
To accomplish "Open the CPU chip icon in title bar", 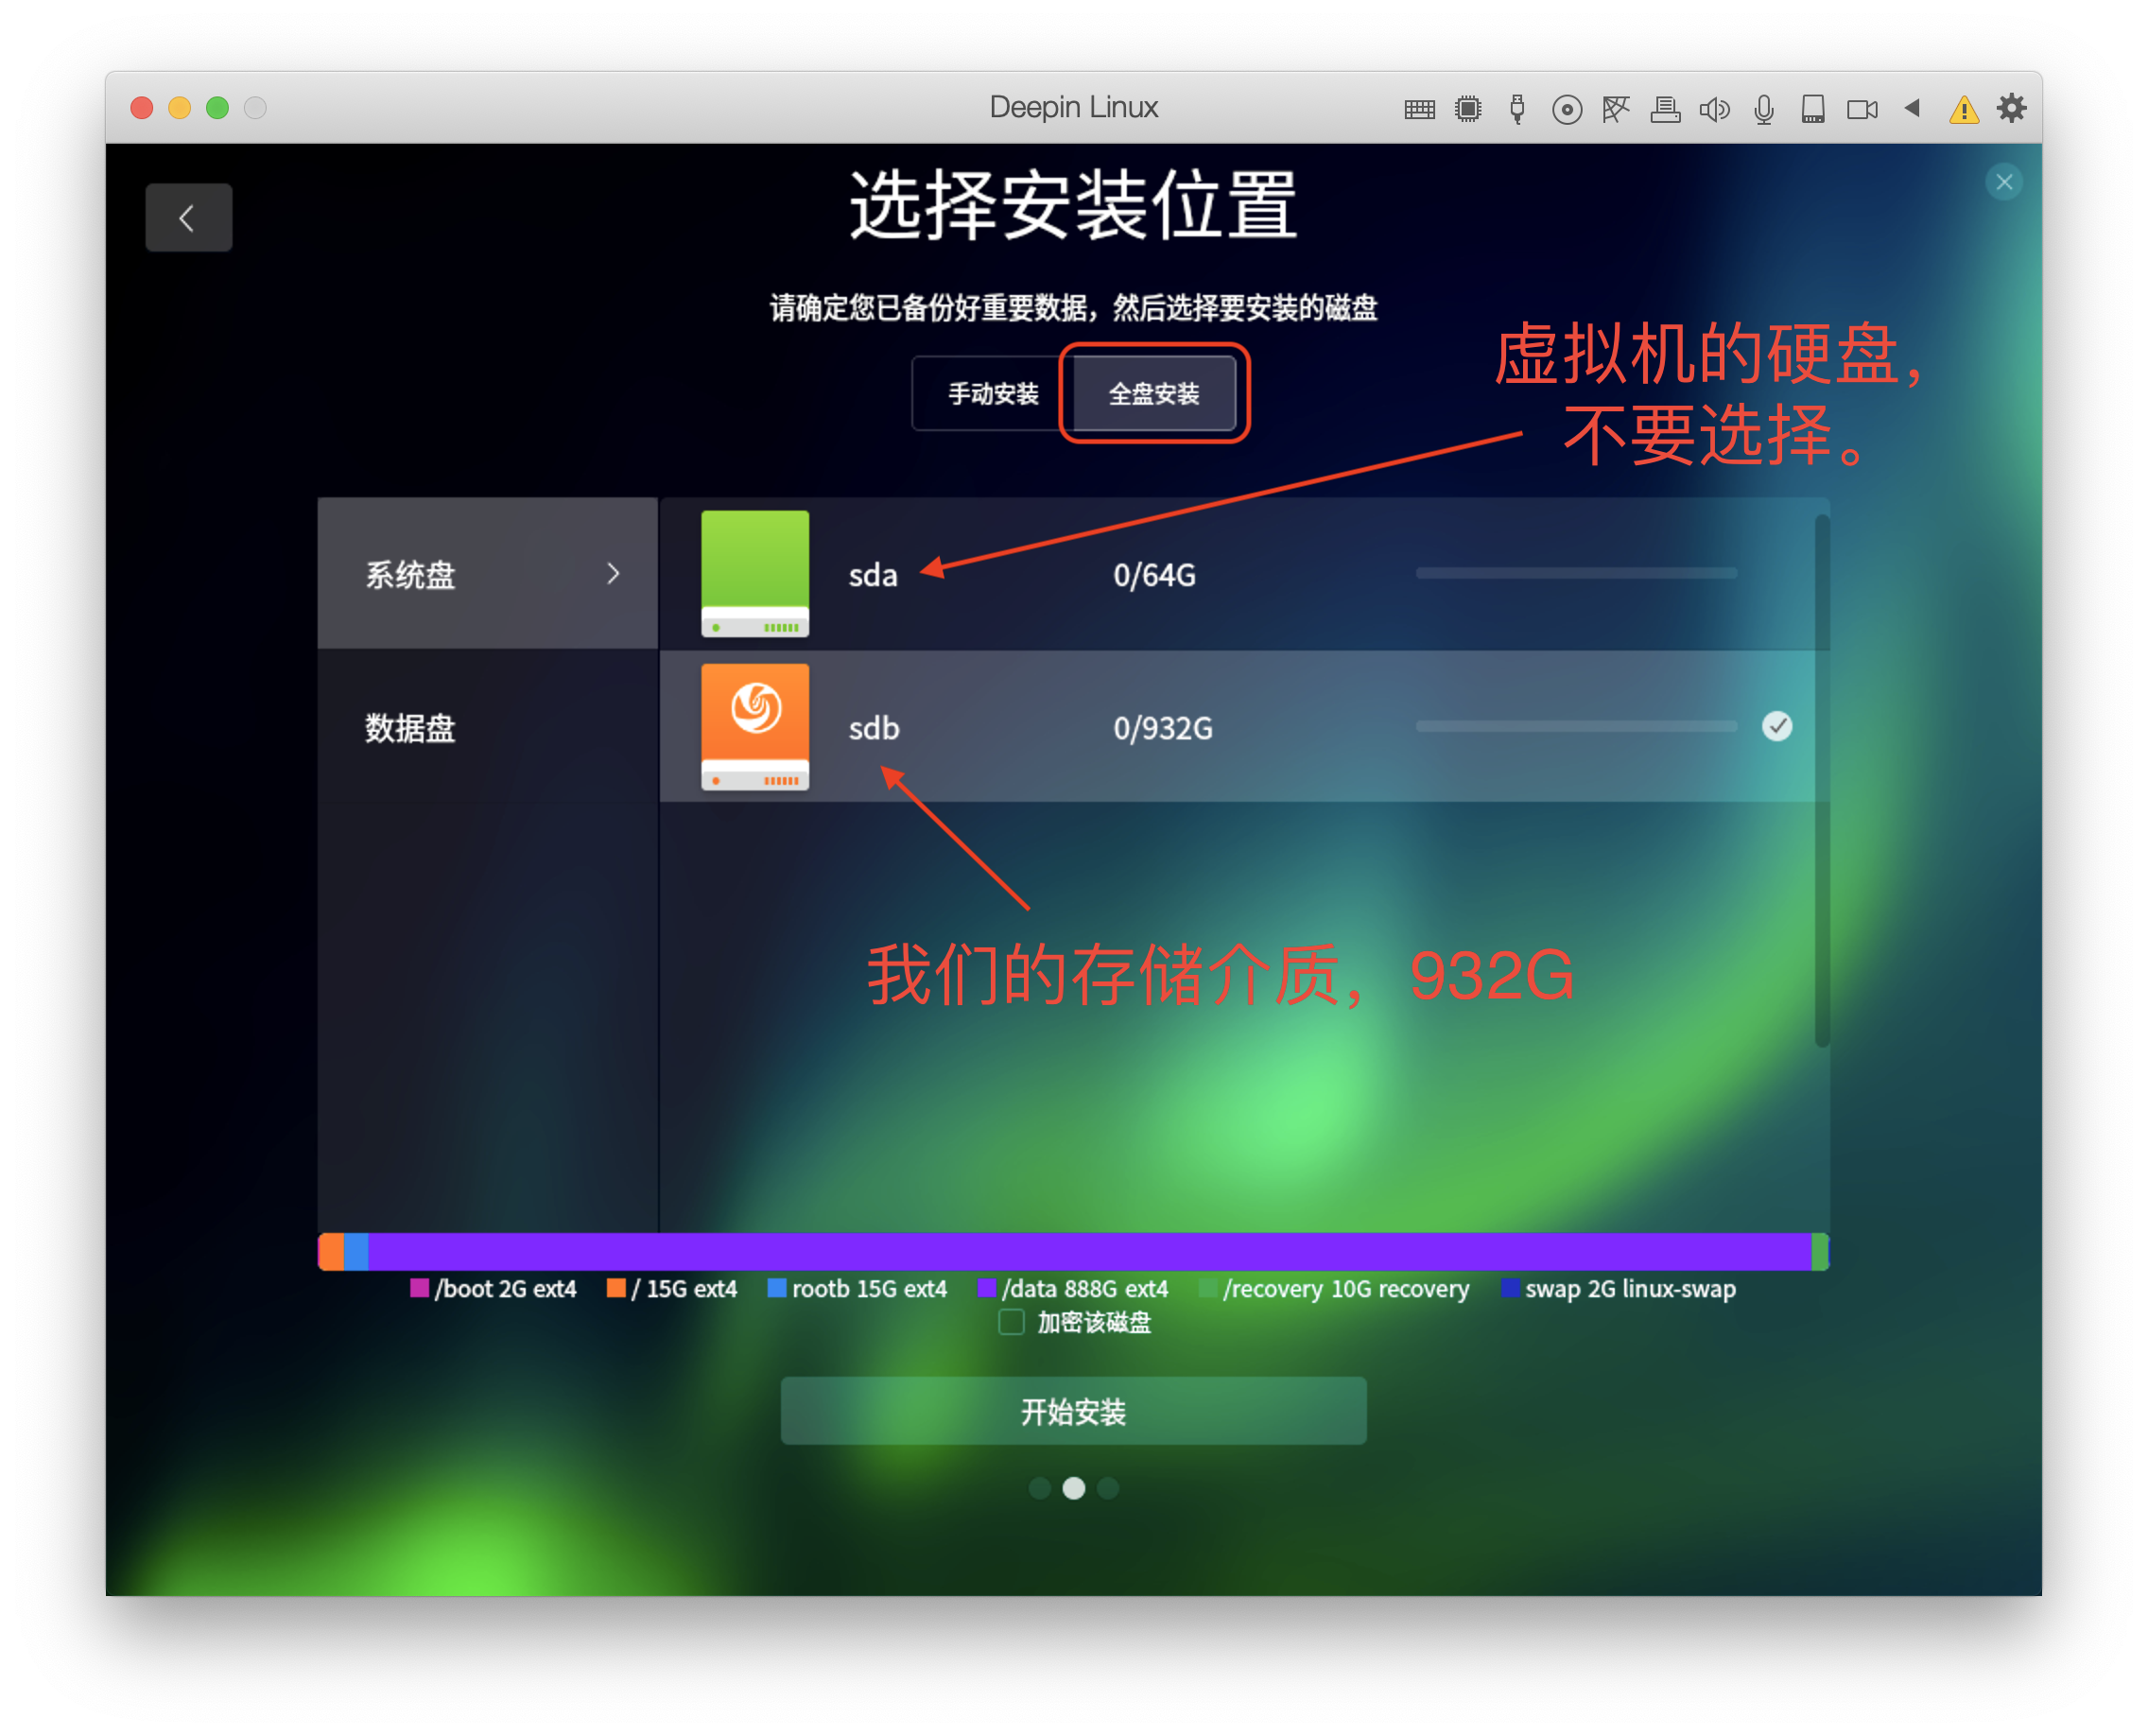I will coord(1468,109).
